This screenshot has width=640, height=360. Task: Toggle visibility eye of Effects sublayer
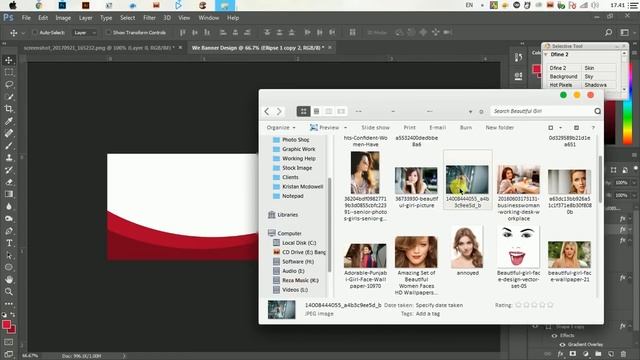554,336
